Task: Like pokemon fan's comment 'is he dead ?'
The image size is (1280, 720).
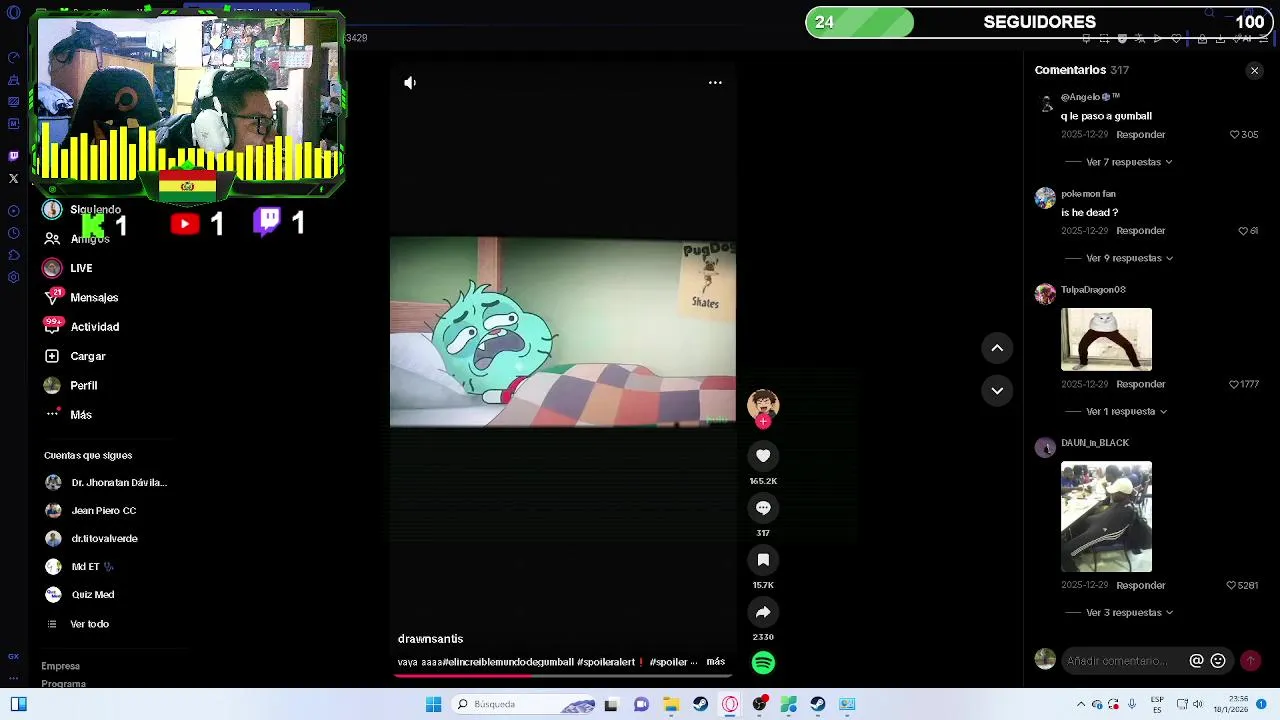Action: point(1243,231)
